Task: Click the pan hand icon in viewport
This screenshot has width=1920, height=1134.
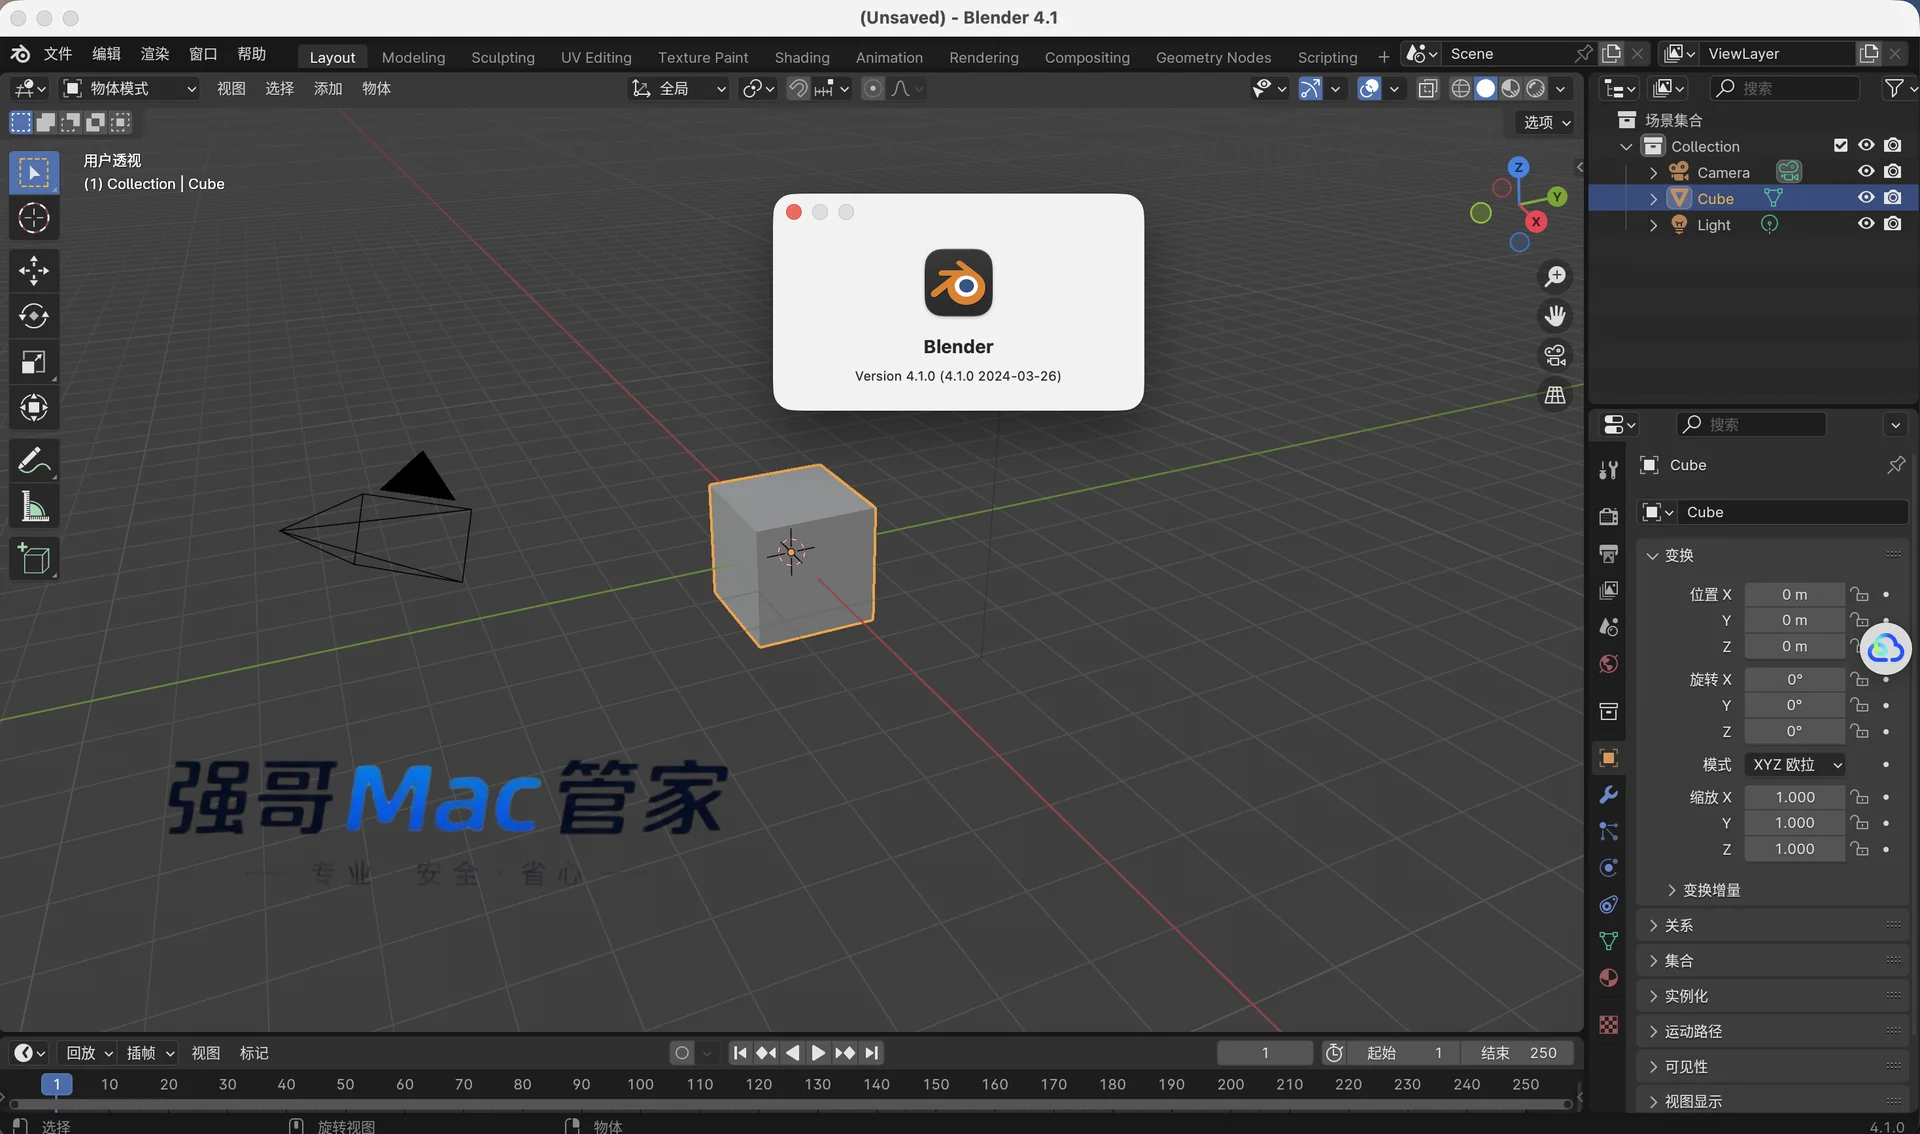Action: [1555, 316]
